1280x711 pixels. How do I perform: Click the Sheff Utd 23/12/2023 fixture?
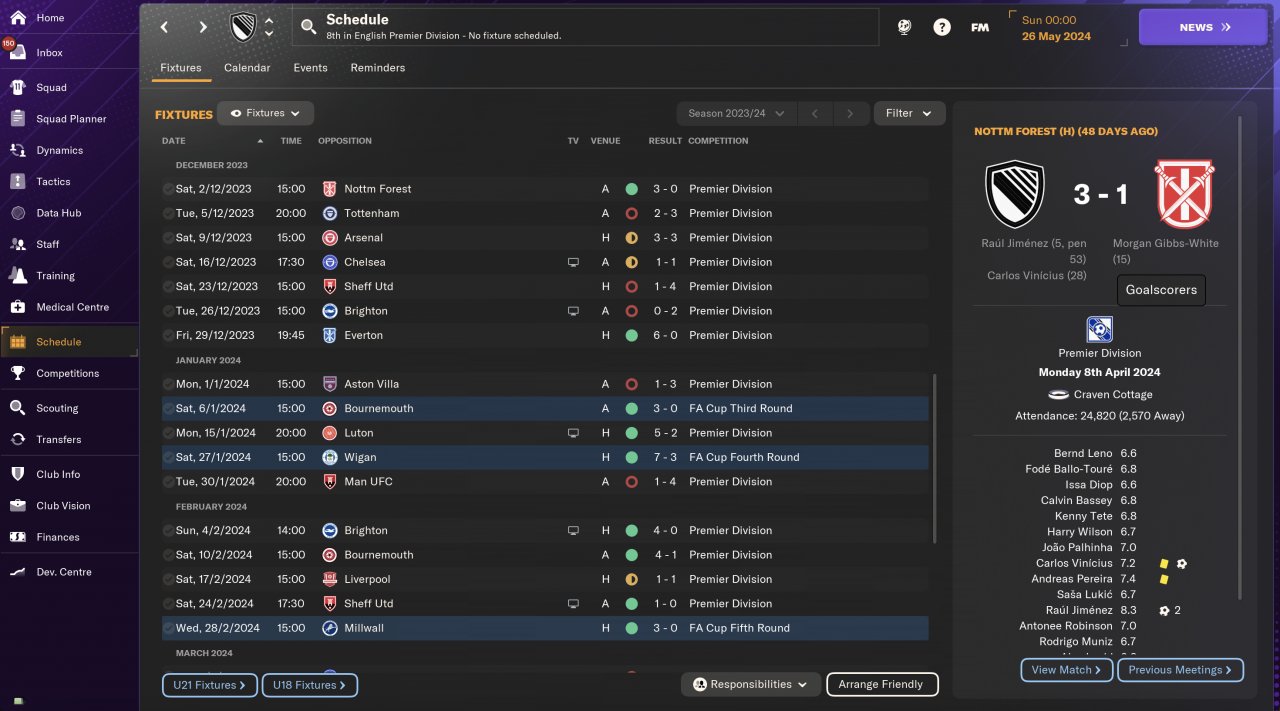(x=545, y=286)
